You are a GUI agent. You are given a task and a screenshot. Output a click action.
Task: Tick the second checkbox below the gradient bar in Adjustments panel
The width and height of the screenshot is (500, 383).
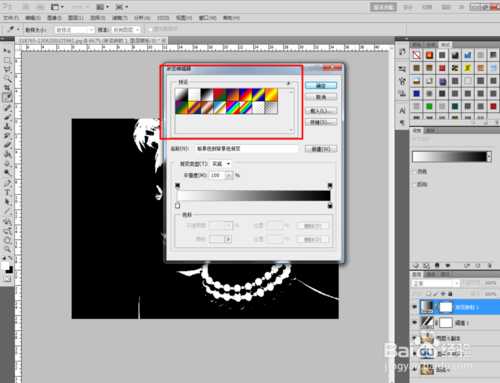414,184
